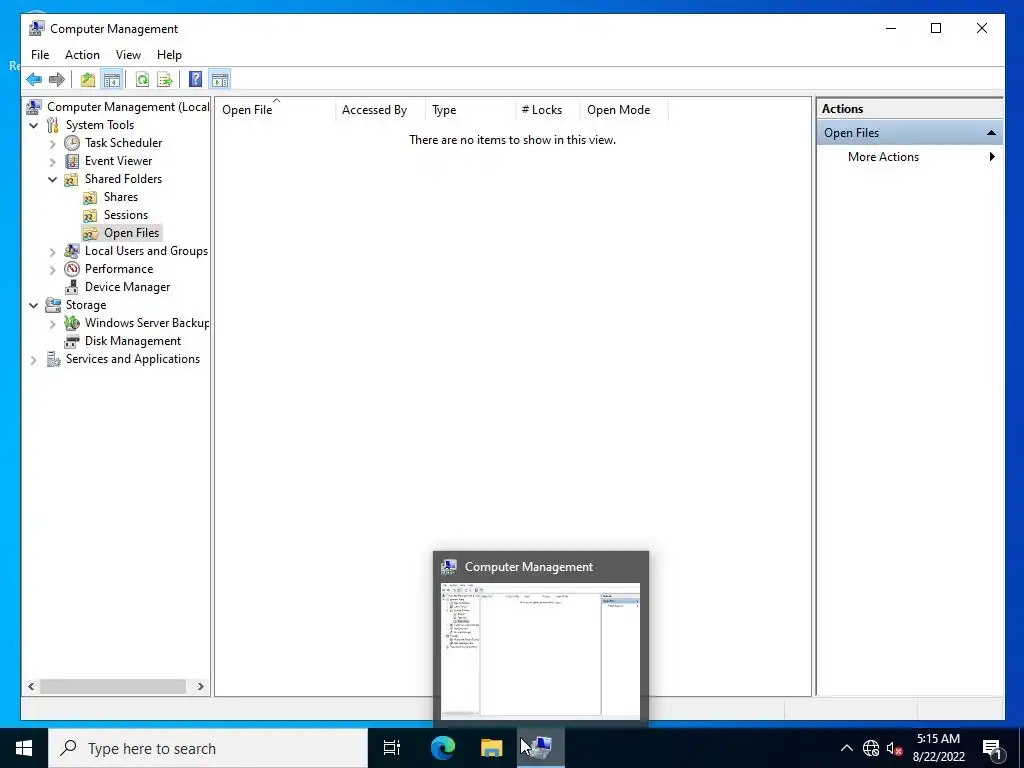Image resolution: width=1024 pixels, height=768 pixels.
Task: Click the Windows Start button
Action: point(24,748)
